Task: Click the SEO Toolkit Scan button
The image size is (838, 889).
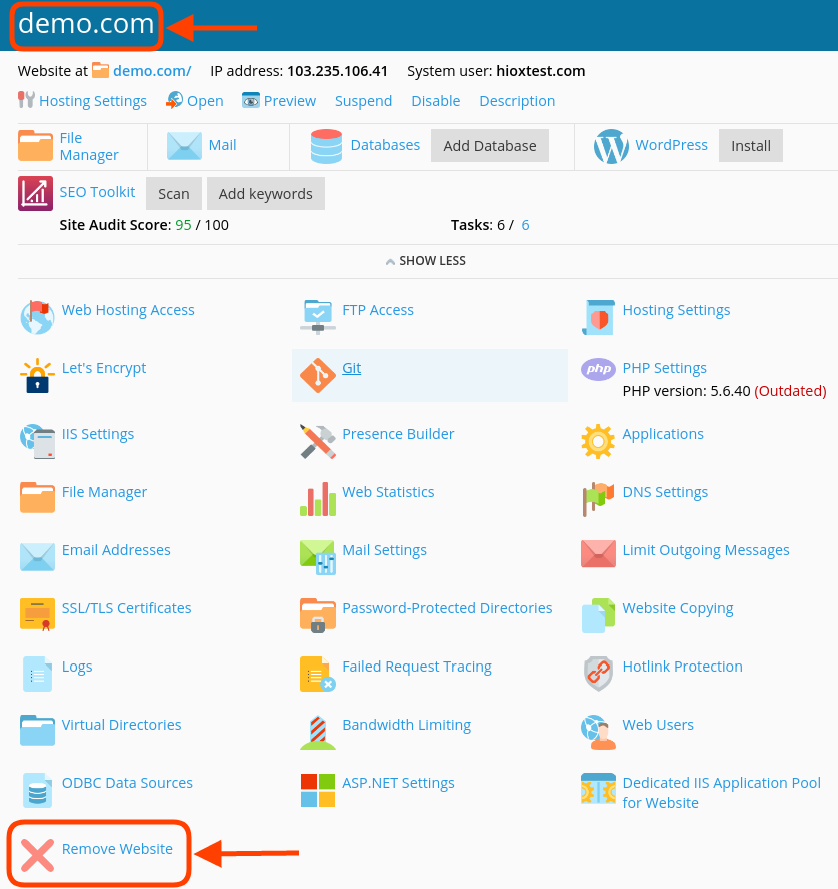Action: pyautogui.click(x=173, y=194)
